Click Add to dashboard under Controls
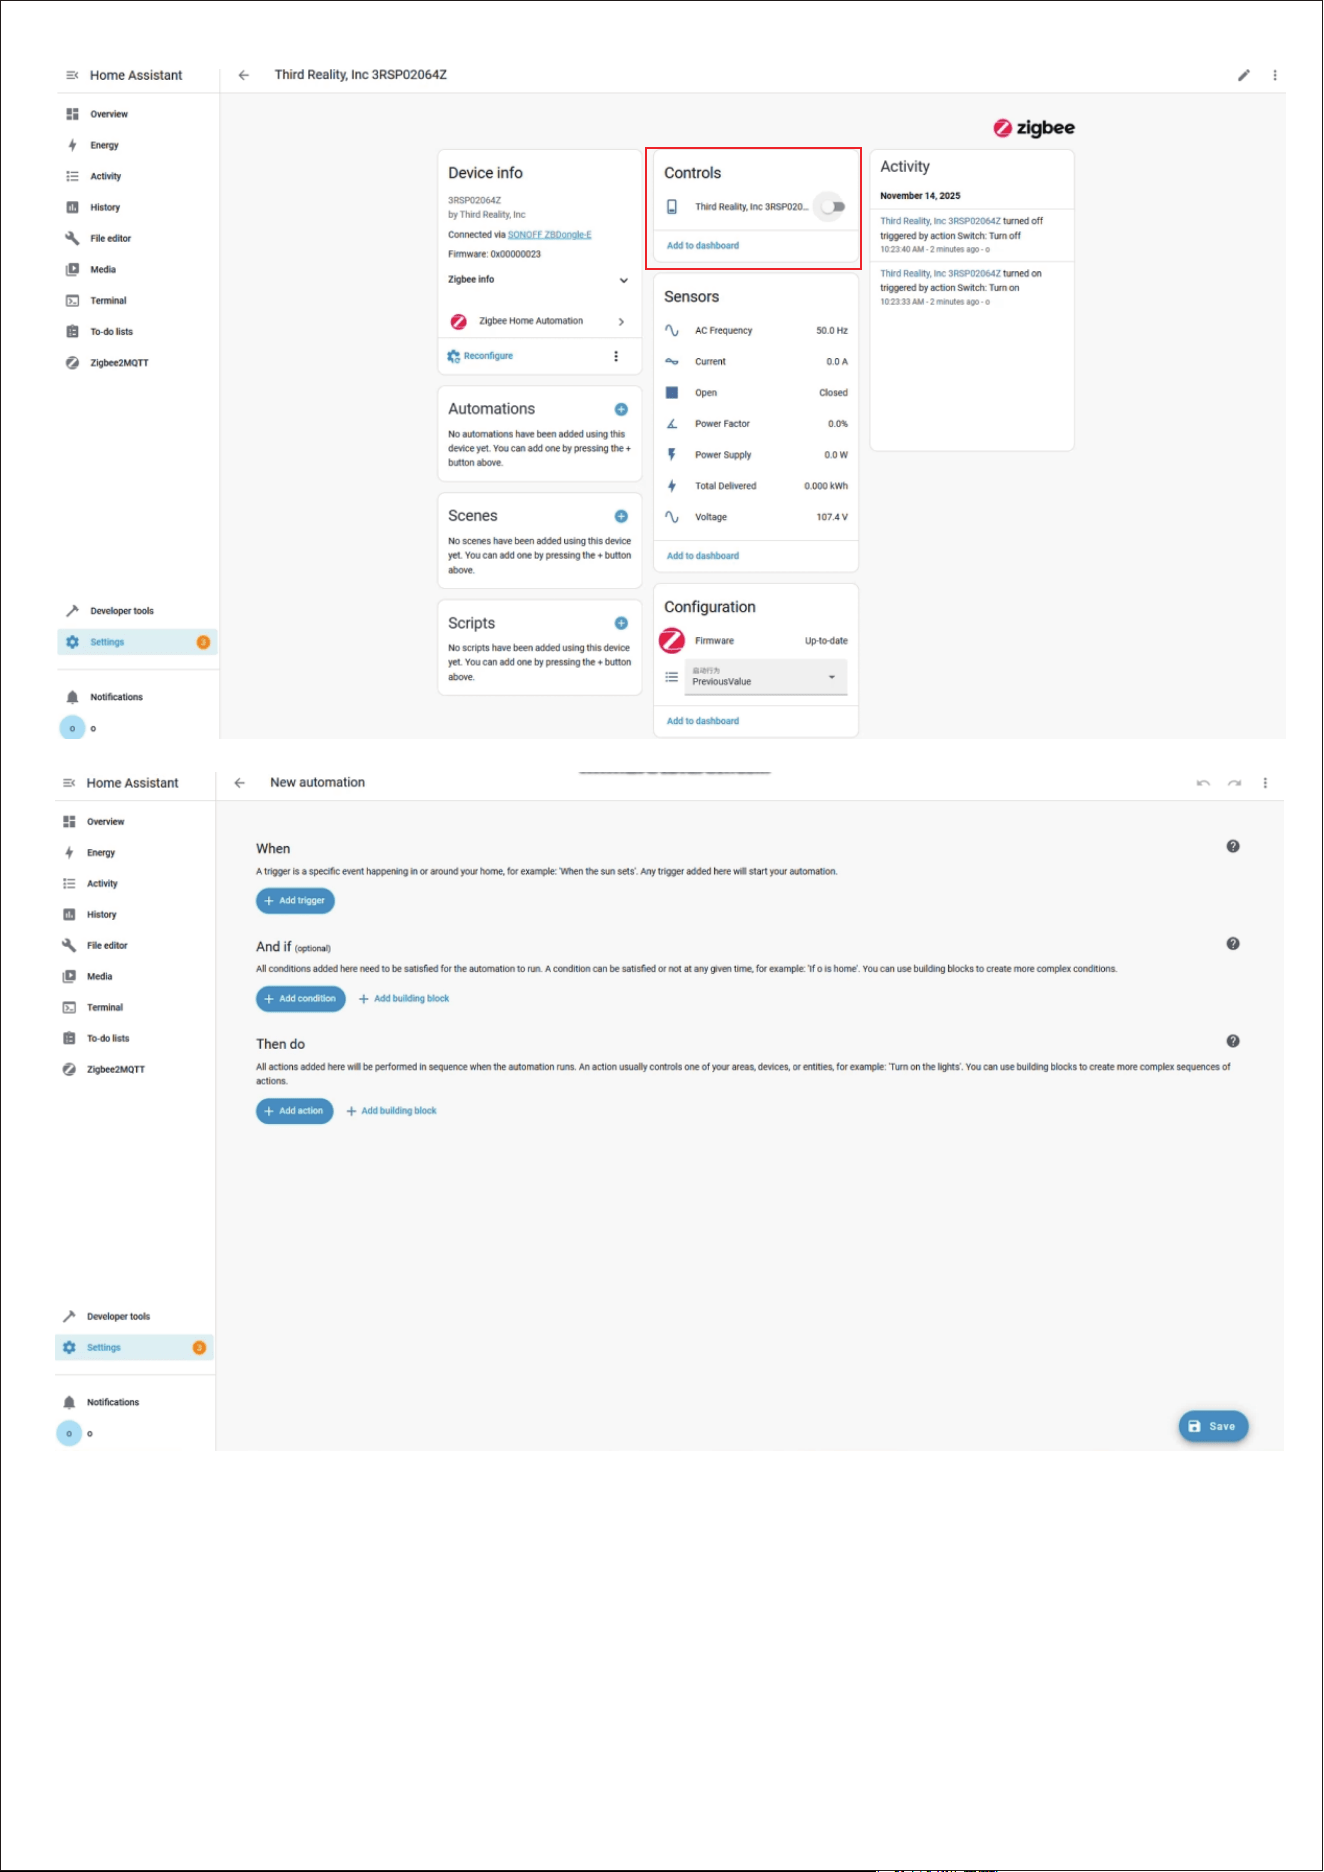This screenshot has height=1872, width=1324. click(703, 245)
